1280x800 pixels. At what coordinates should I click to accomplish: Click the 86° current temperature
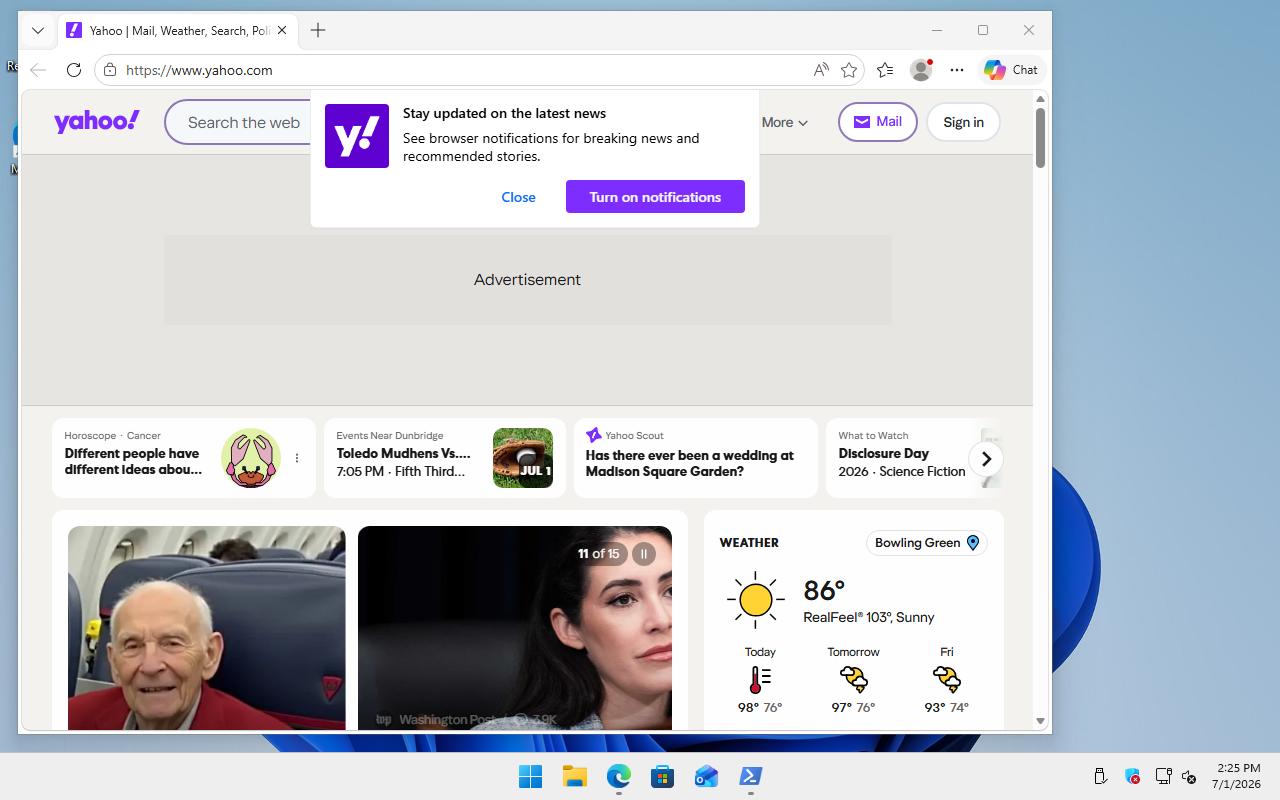[x=824, y=590]
